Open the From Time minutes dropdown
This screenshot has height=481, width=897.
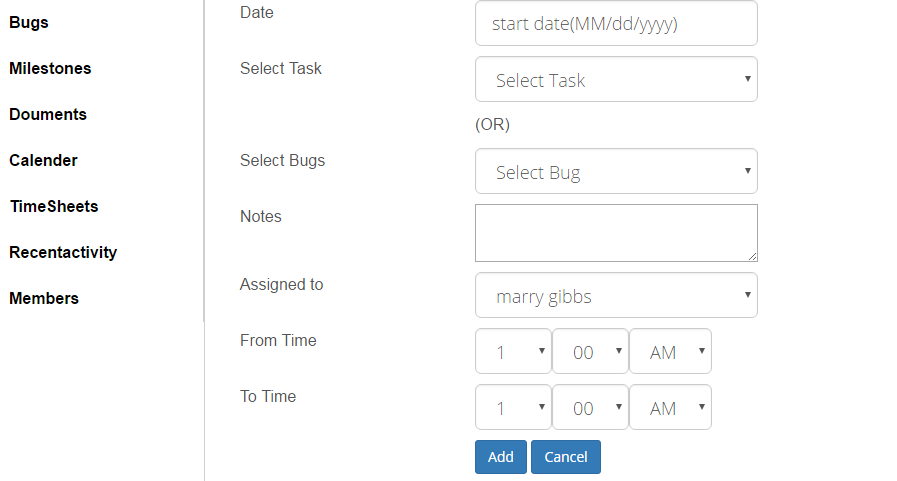(590, 351)
